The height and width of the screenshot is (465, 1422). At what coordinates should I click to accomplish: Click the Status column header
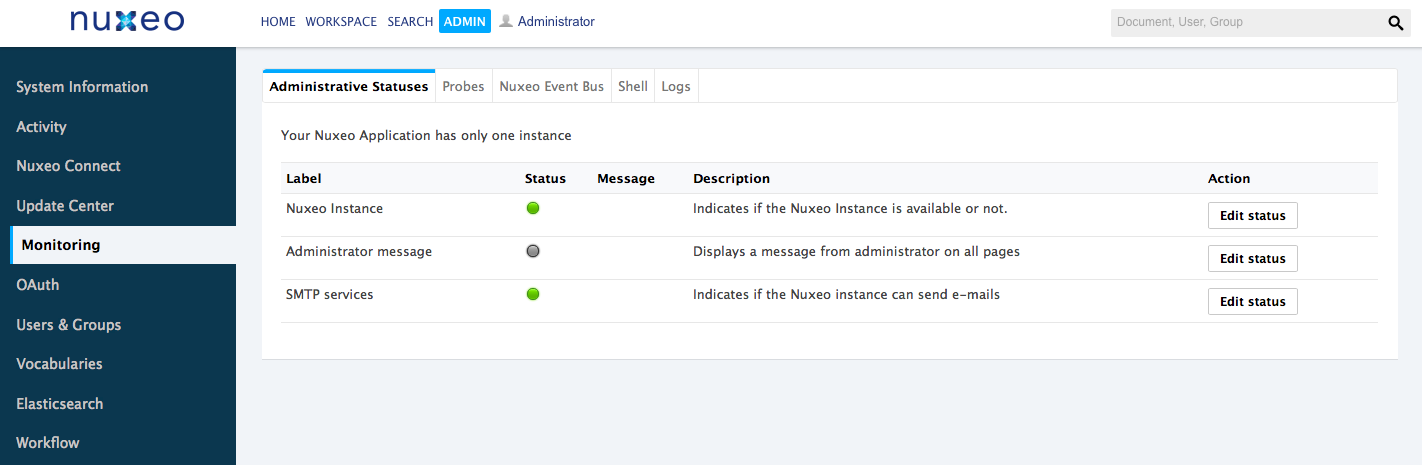point(545,179)
